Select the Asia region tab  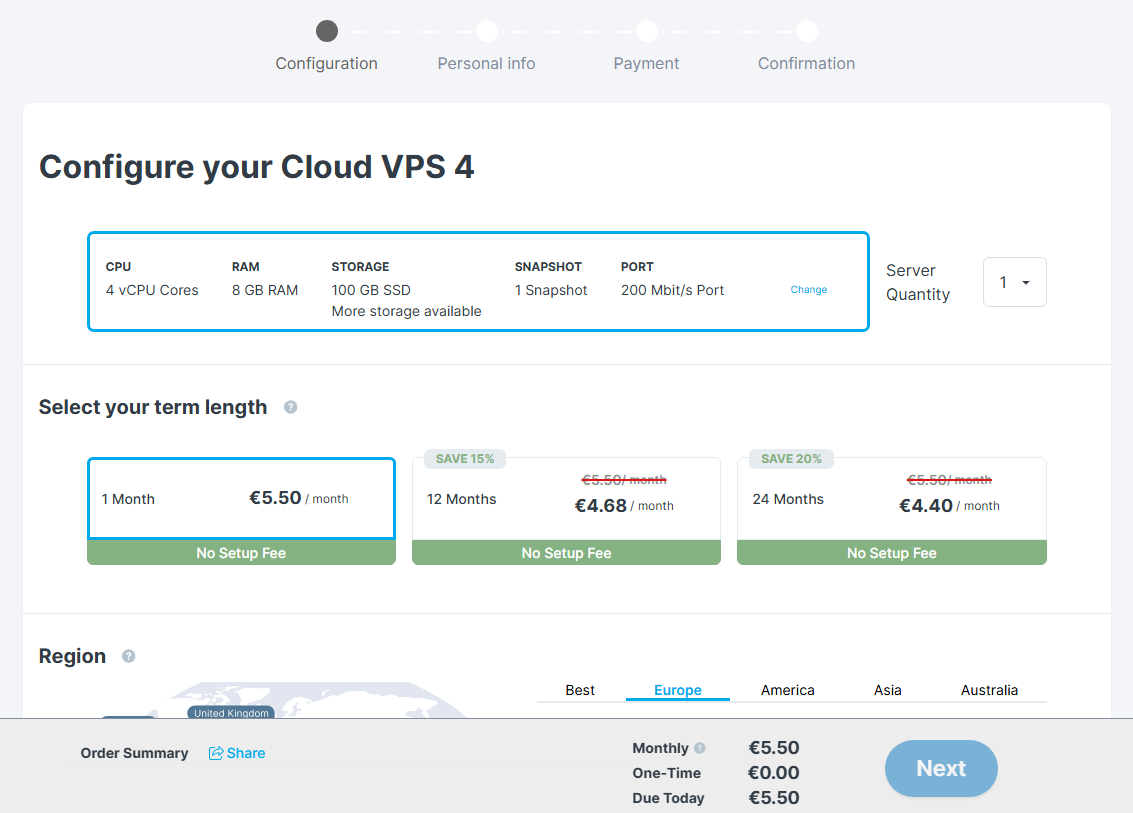pos(887,690)
